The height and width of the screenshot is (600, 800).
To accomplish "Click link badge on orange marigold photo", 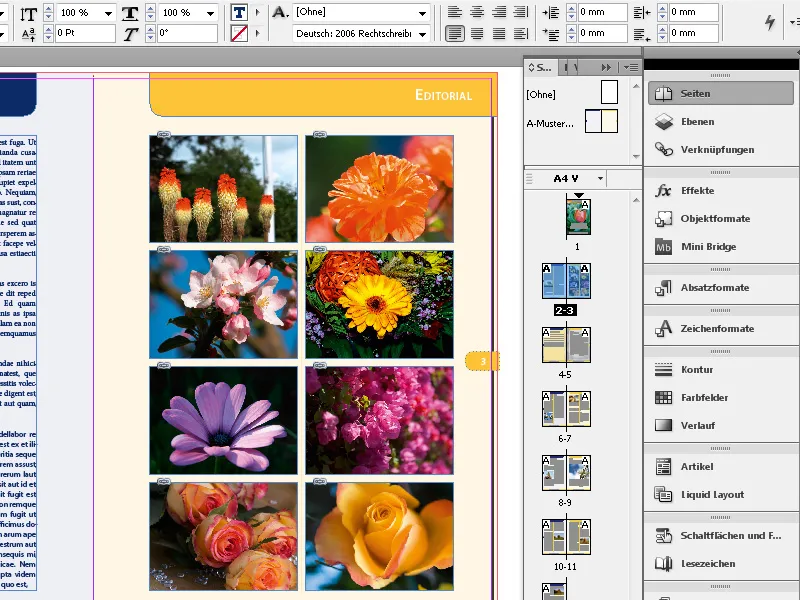I will pos(319,134).
